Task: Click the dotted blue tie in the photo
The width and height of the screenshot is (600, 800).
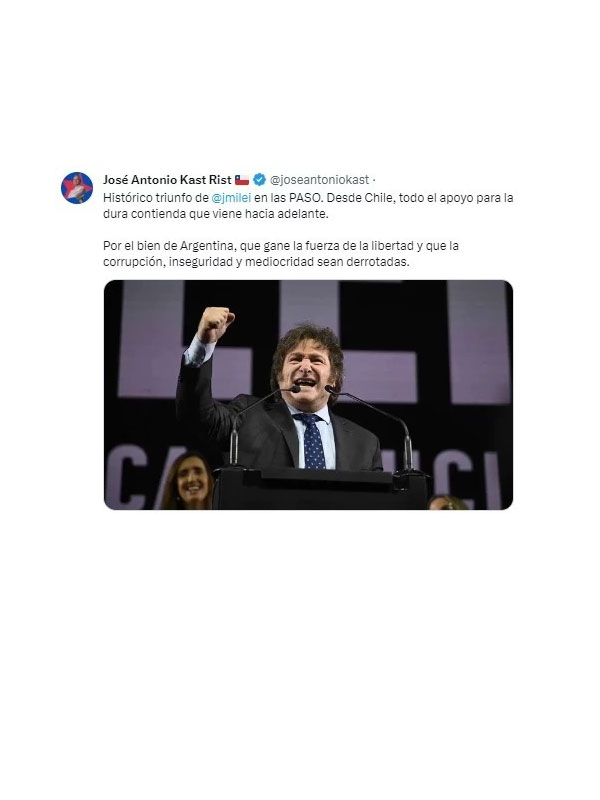Action: click(x=312, y=441)
